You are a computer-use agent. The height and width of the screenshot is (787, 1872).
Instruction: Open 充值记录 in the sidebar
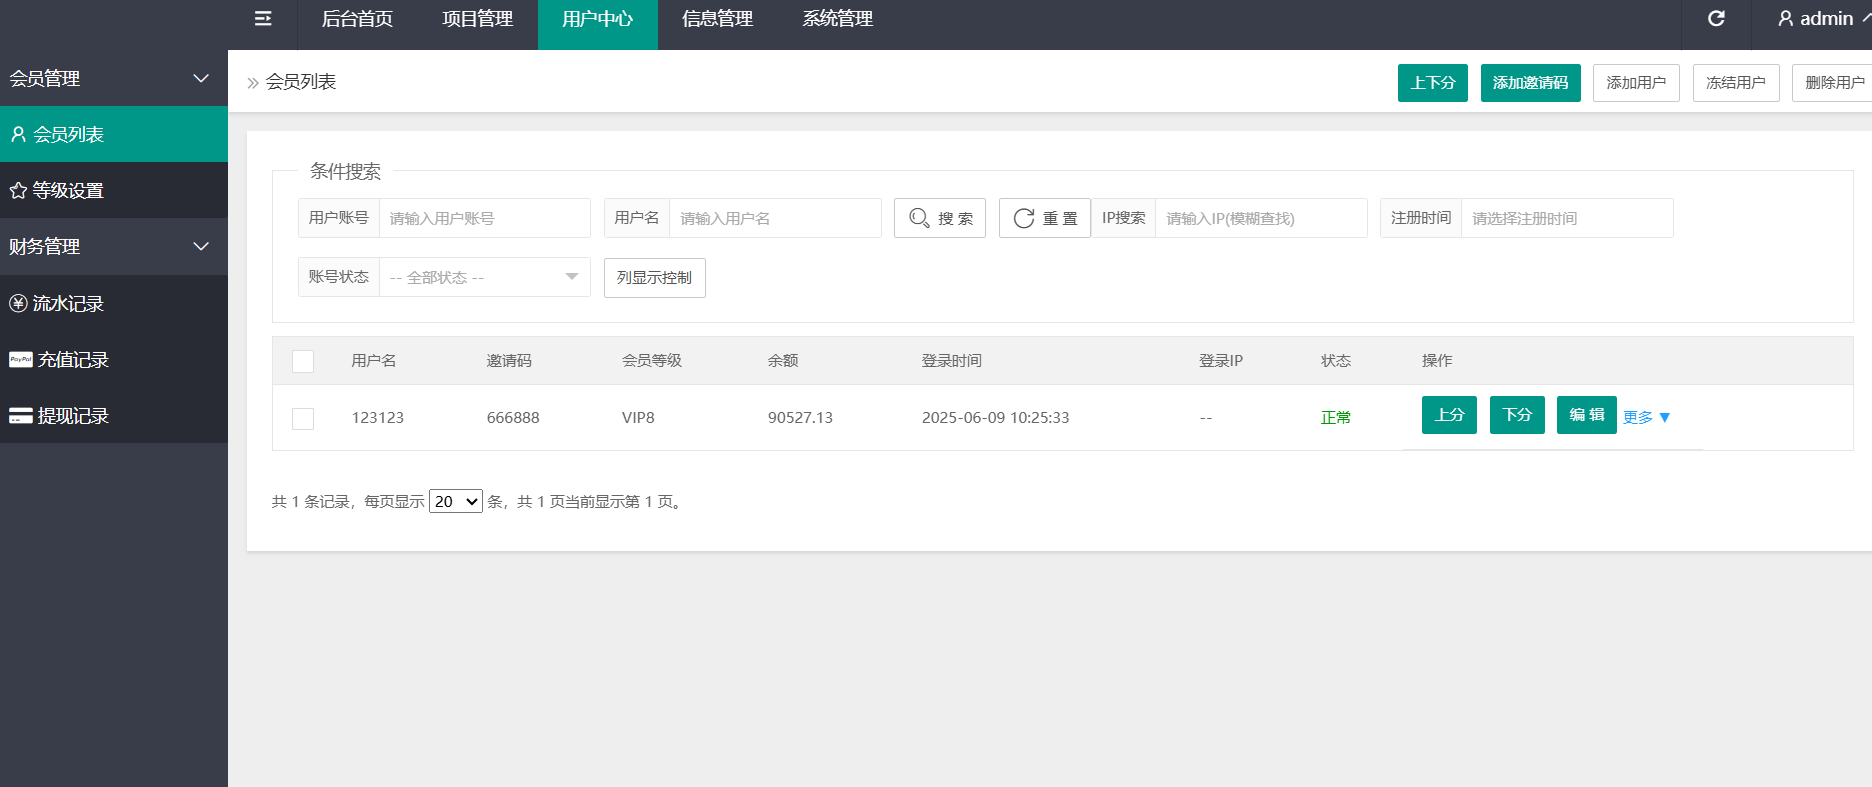click(114, 359)
